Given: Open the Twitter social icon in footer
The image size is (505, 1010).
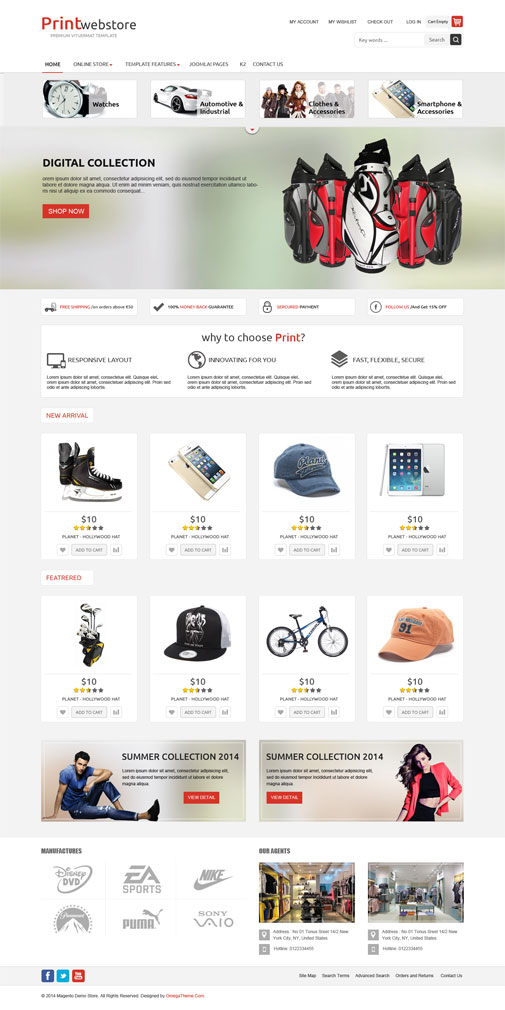Looking at the screenshot, I should (x=63, y=975).
